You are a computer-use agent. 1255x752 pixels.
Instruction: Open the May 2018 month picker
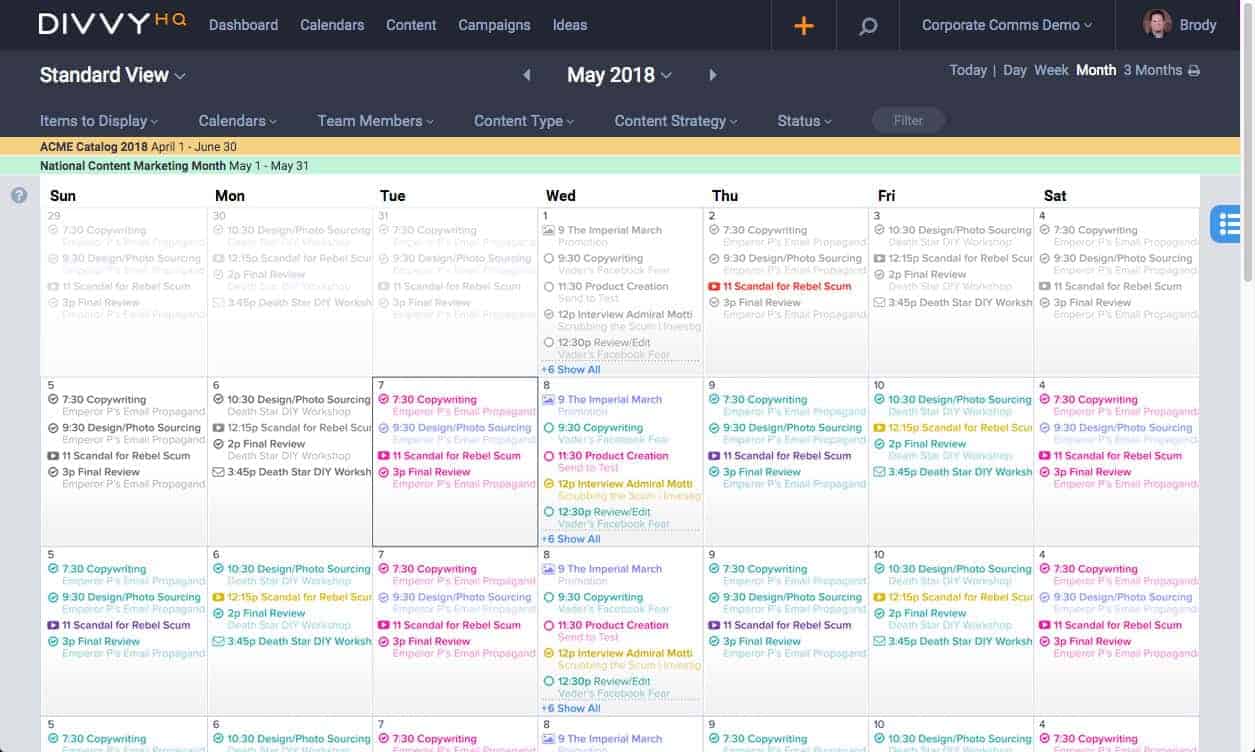pyautogui.click(x=619, y=75)
